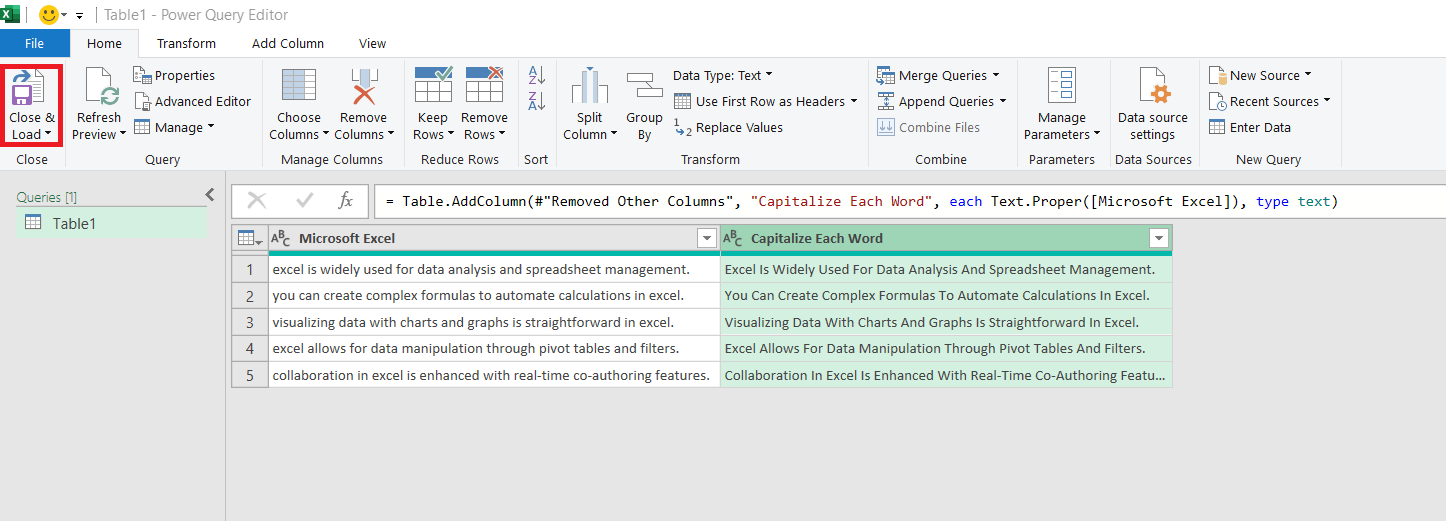
Task: Sort descending with the Z-A icon
Action: (537, 101)
